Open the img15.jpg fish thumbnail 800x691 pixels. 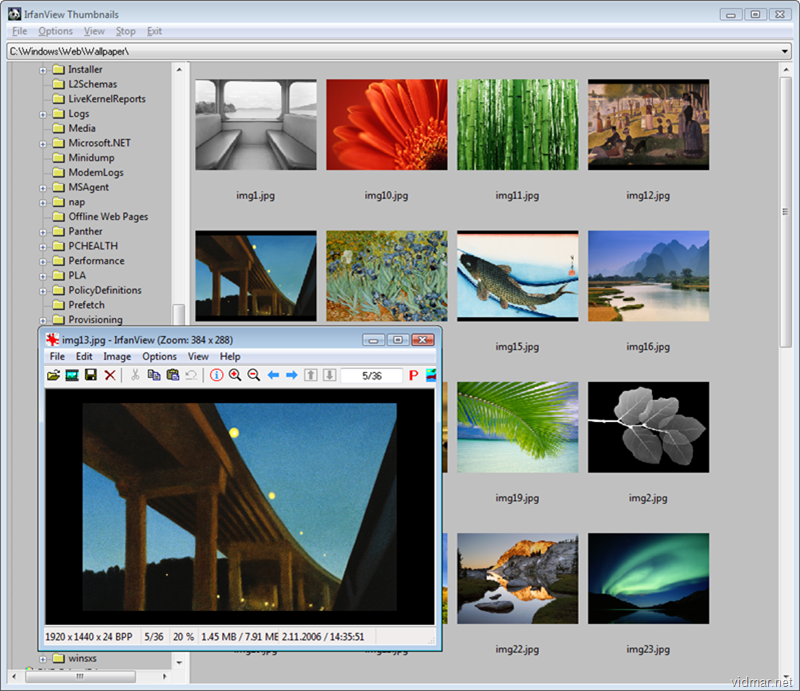pyautogui.click(x=517, y=277)
